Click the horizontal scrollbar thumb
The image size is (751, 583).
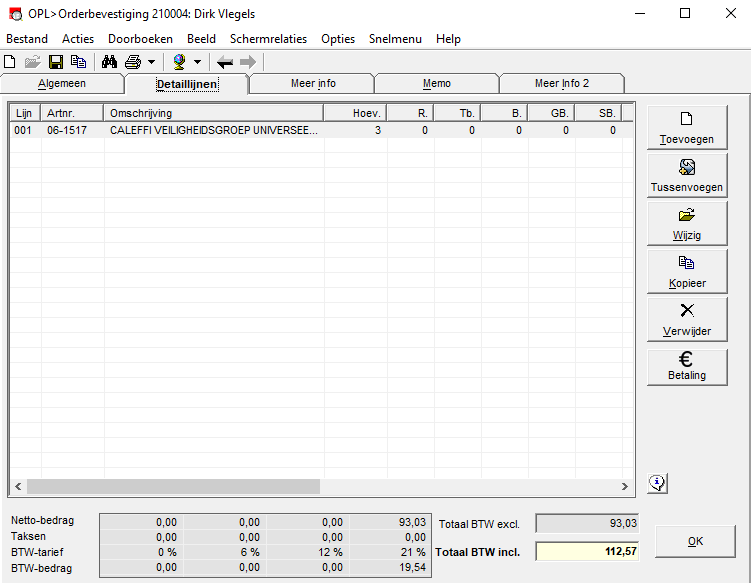pos(173,487)
